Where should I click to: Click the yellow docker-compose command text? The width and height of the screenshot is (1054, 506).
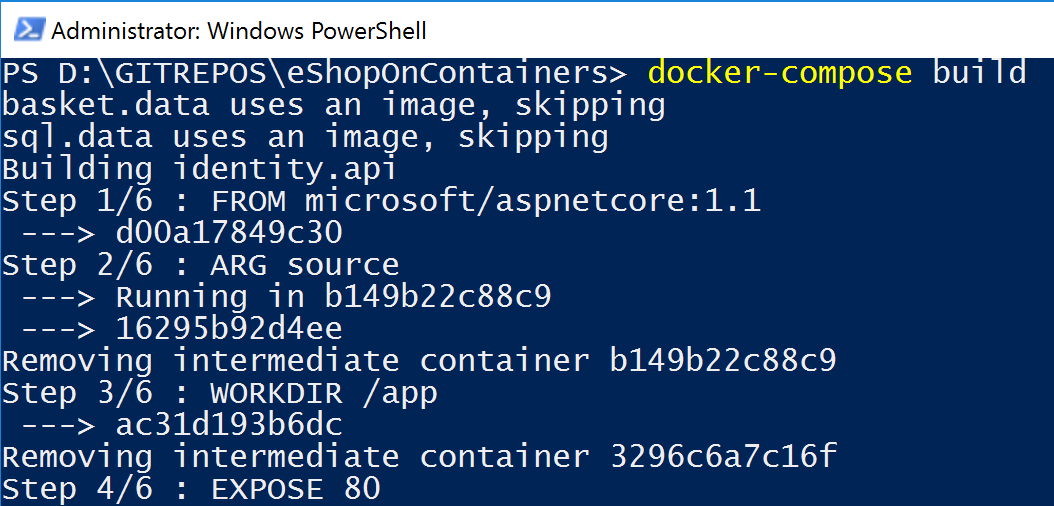[780, 73]
